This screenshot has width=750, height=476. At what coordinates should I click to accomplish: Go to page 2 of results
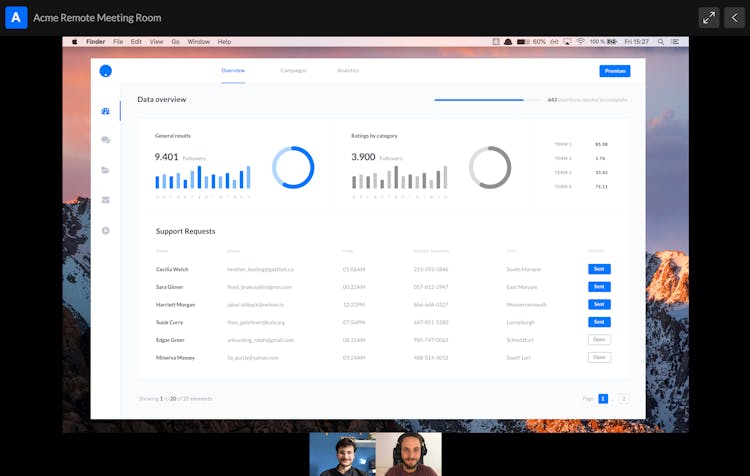[x=623, y=398]
